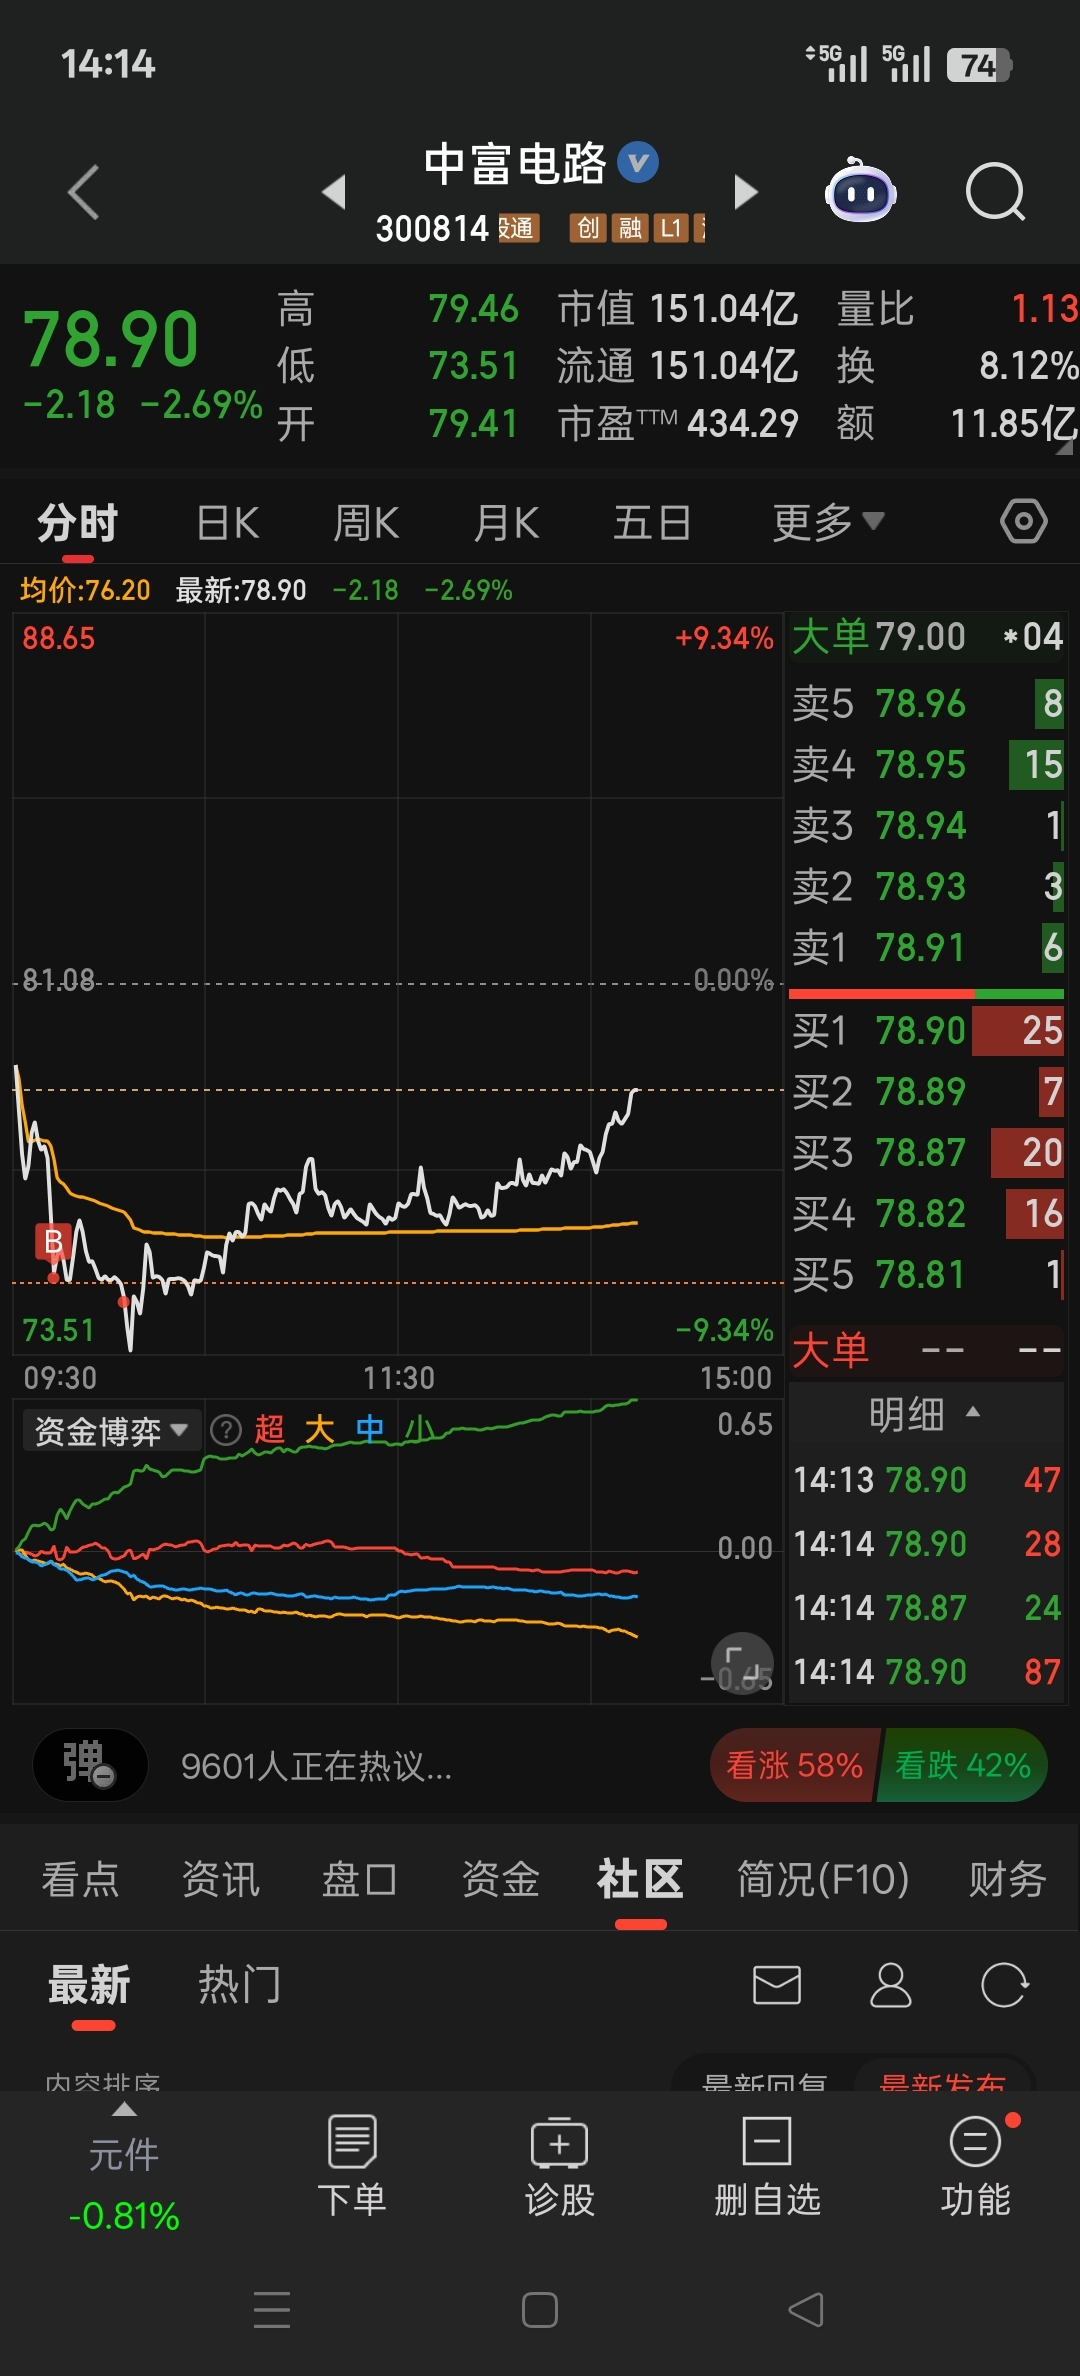The width and height of the screenshot is (1080, 2376).
Task: Go to next stock with right triangle
Action: point(745,191)
